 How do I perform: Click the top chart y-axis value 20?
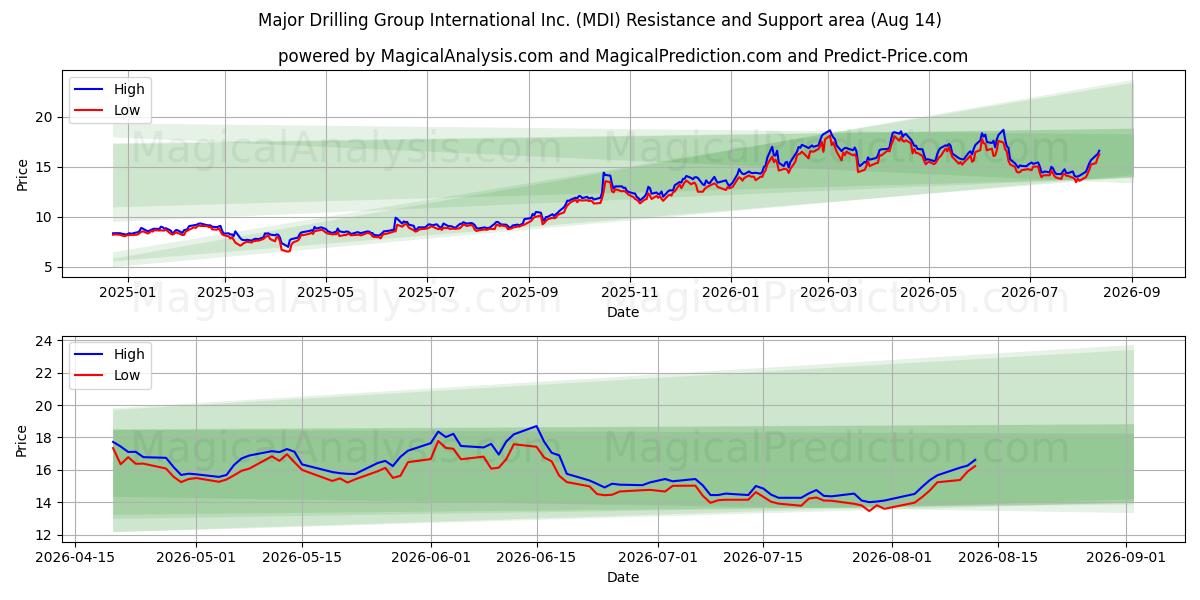point(45,117)
